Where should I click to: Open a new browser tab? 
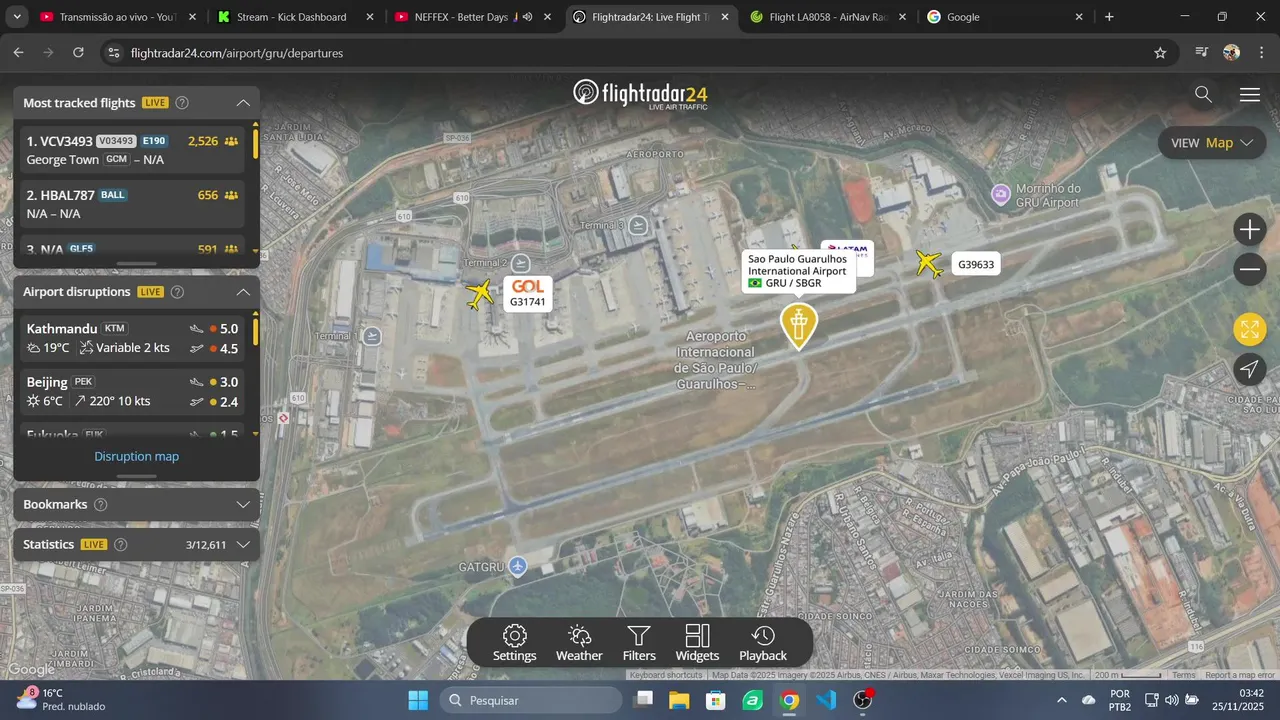[x=1109, y=17]
